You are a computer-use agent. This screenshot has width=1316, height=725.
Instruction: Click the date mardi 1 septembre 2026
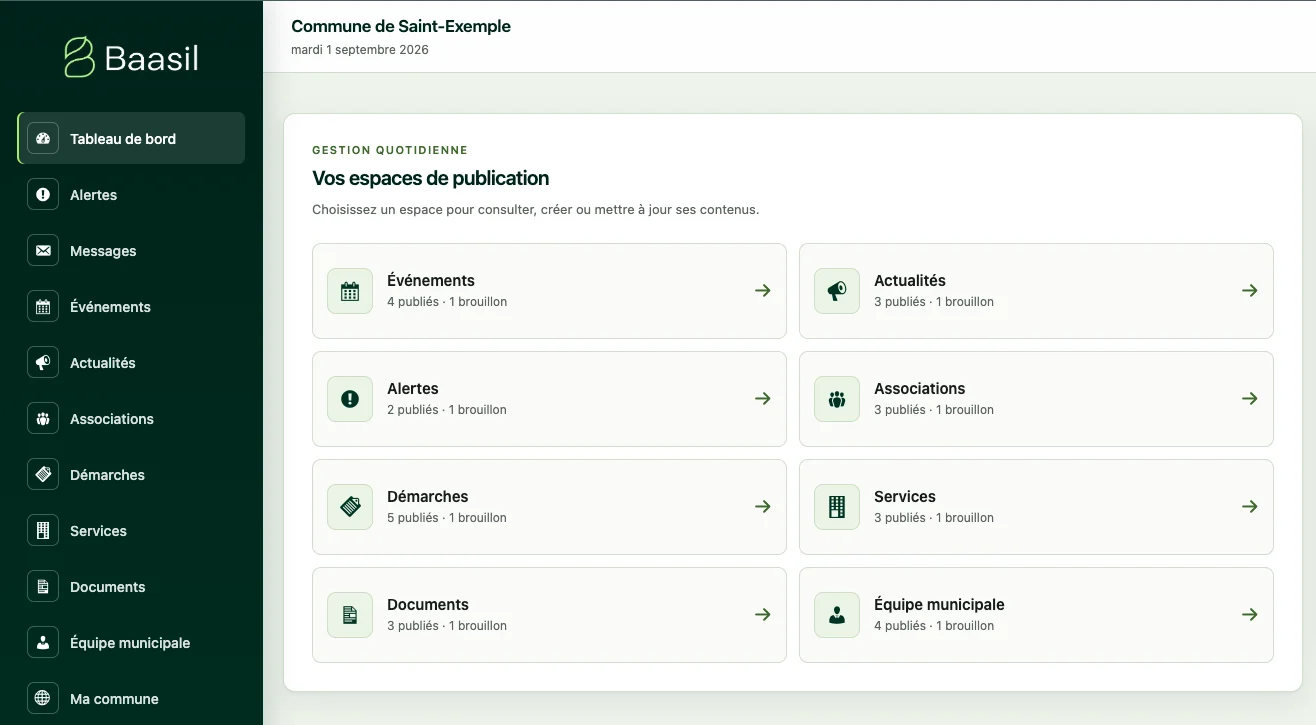tap(360, 50)
